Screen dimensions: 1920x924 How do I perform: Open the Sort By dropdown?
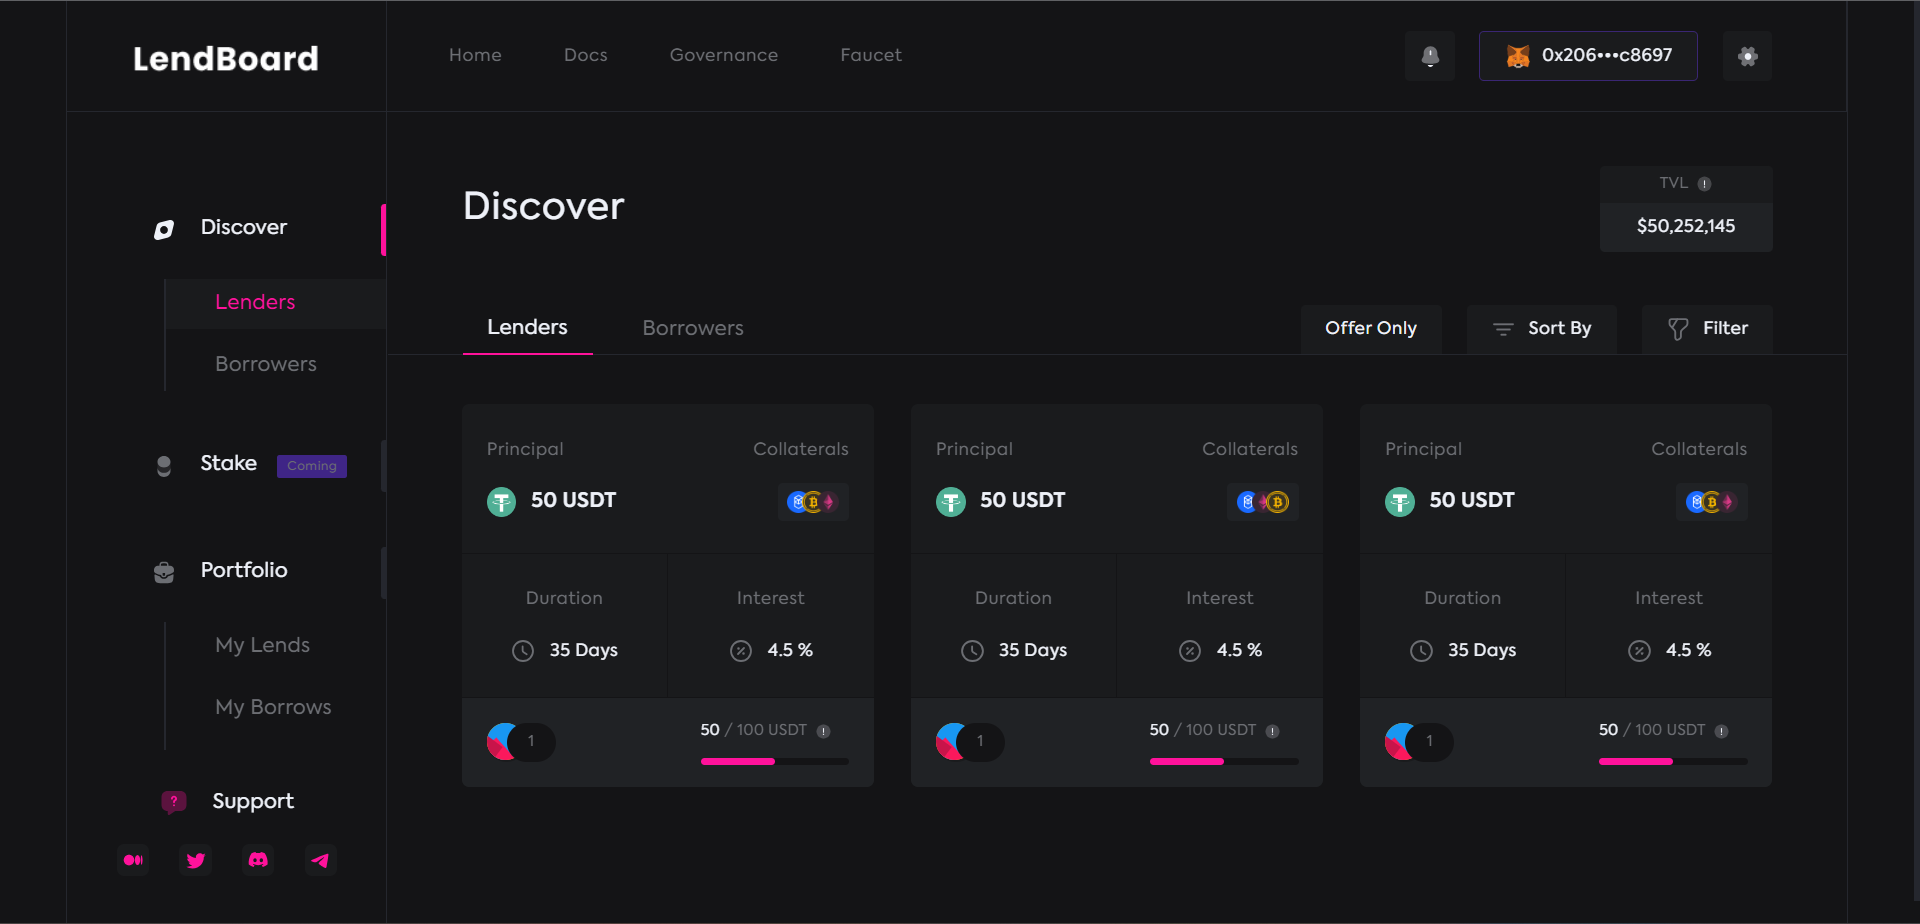[x=1542, y=329]
